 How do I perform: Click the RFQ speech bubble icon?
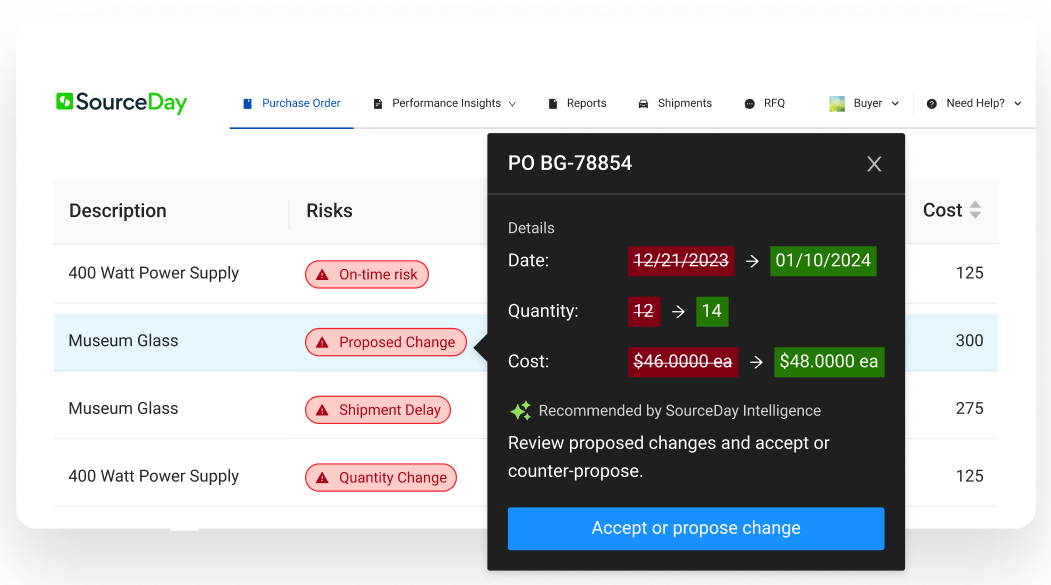coord(748,103)
